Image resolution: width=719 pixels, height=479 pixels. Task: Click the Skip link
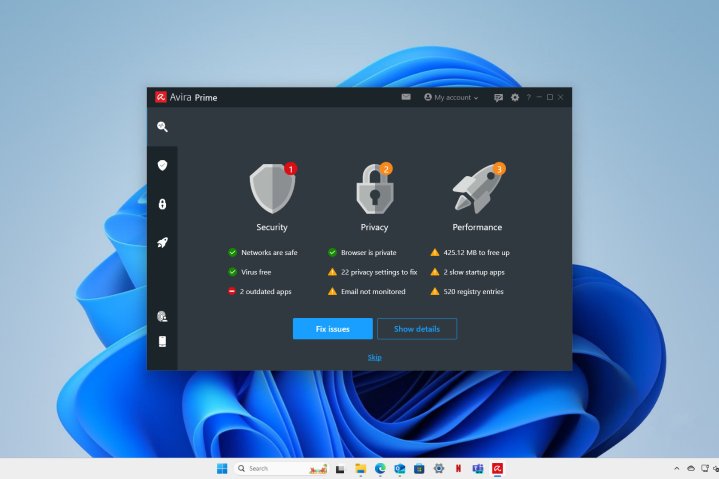pyautogui.click(x=374, y=357)
